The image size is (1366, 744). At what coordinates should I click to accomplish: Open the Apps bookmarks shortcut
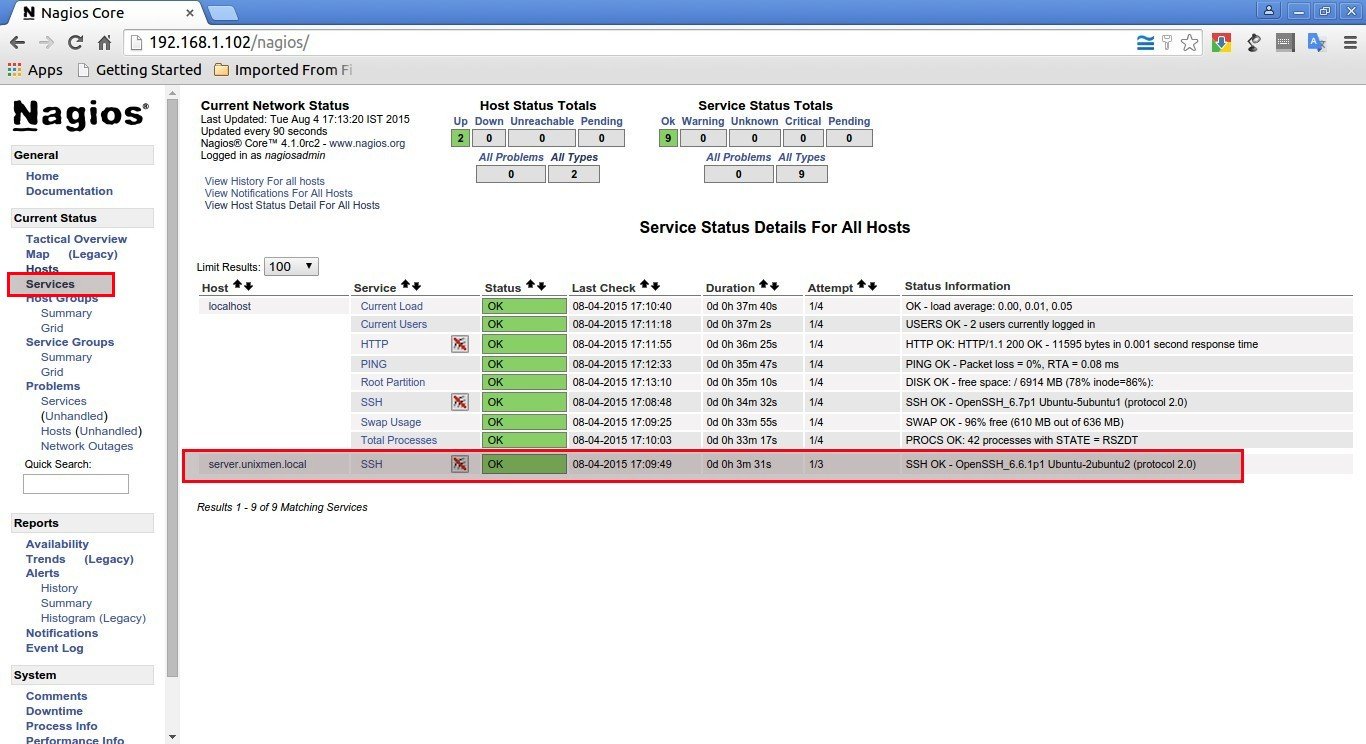pos(35,70)
